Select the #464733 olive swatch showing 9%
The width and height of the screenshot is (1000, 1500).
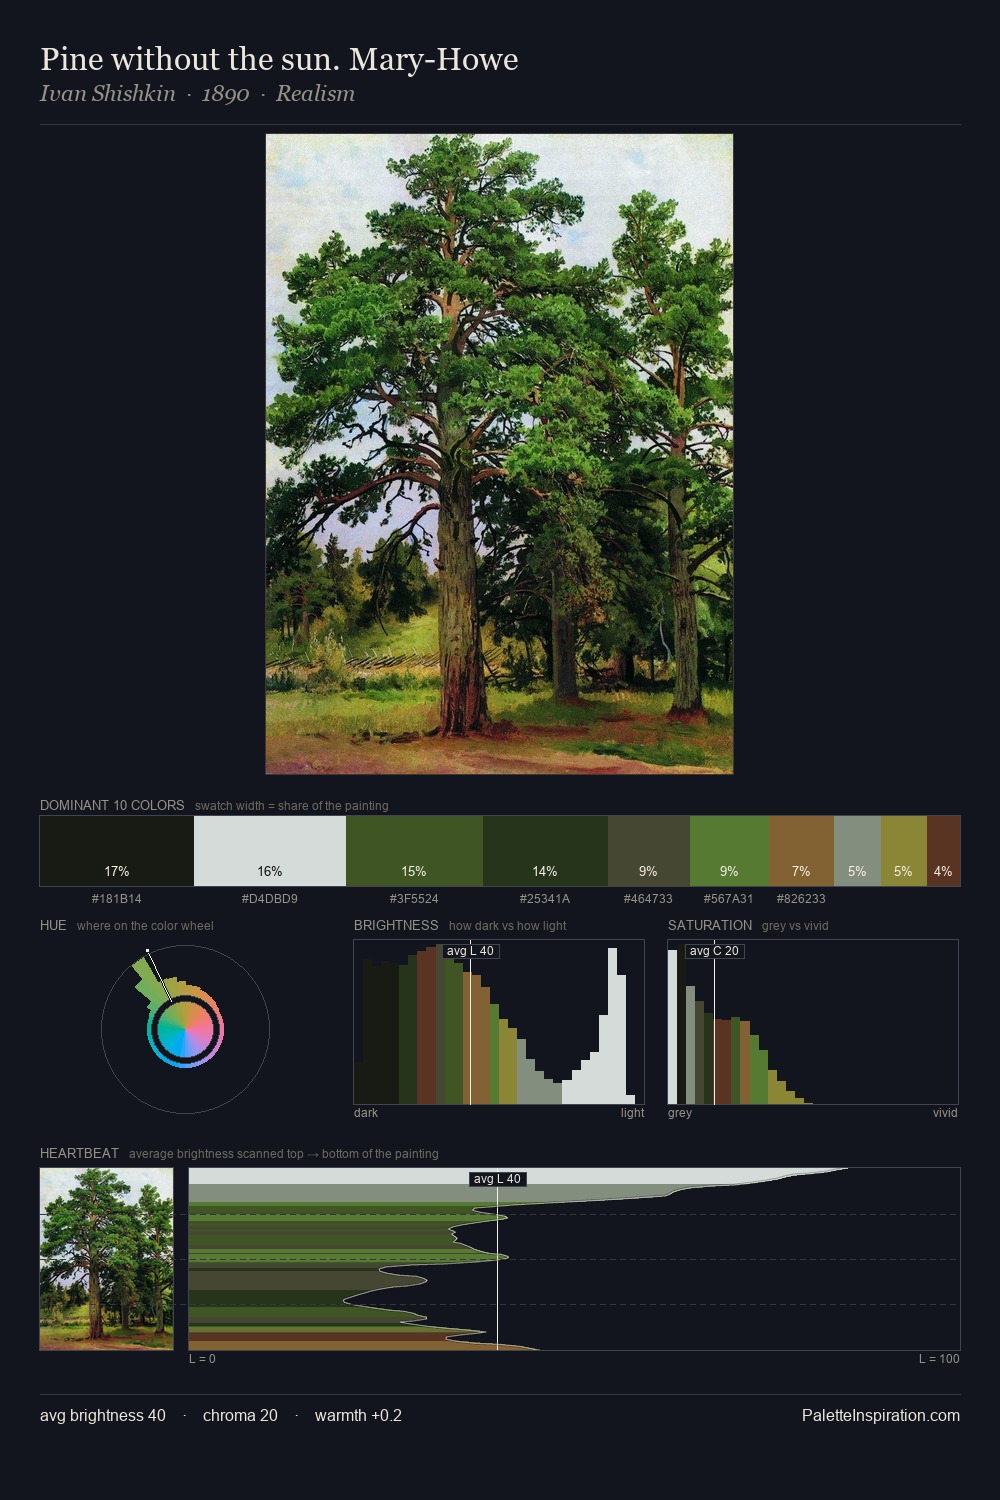(x=649, y=851)
